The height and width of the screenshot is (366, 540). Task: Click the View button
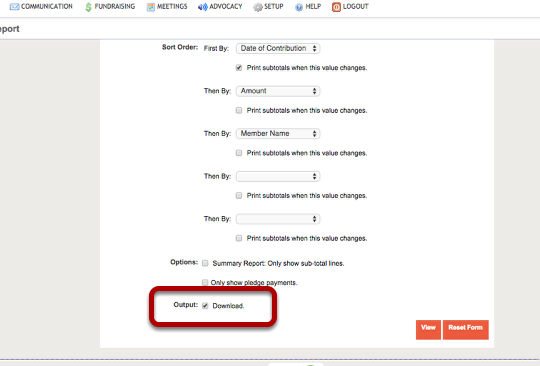pos(428,330)
